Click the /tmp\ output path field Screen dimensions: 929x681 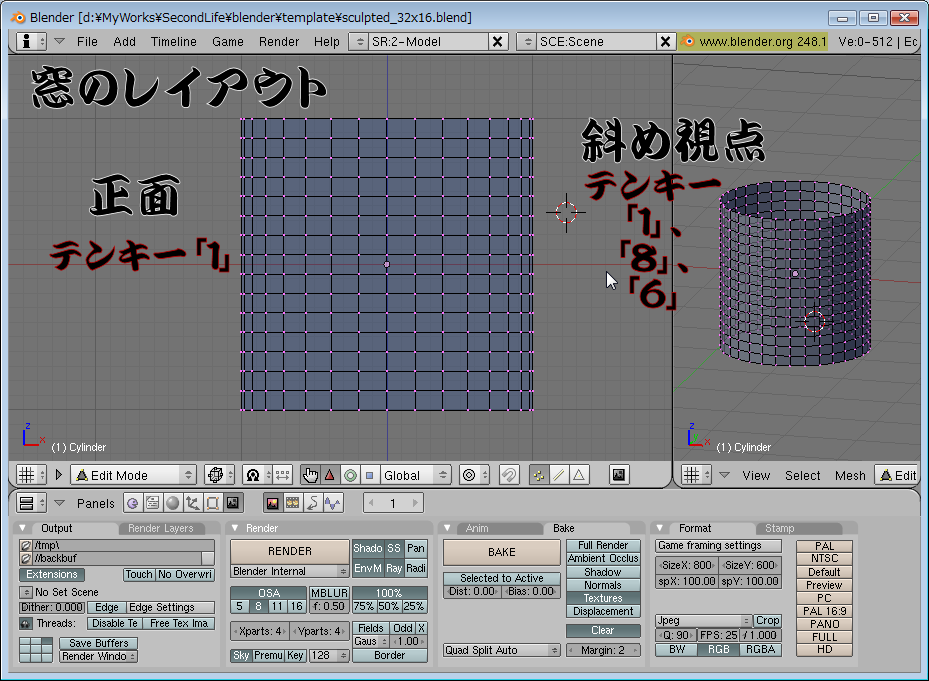(123, 545)
